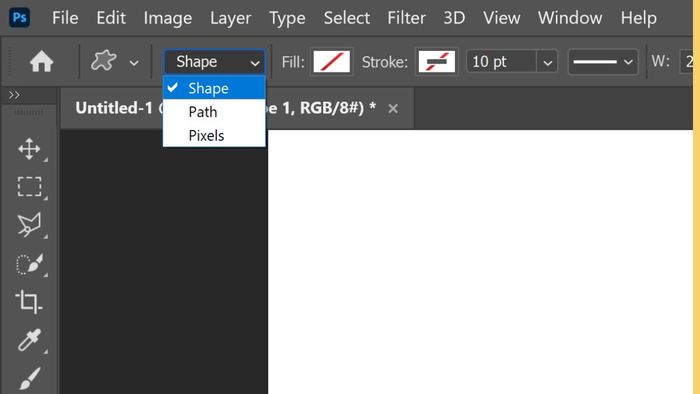The height and width of the screenshot is (394, 700).
Task: Select the Crop tool
Action: coord(29,302)
